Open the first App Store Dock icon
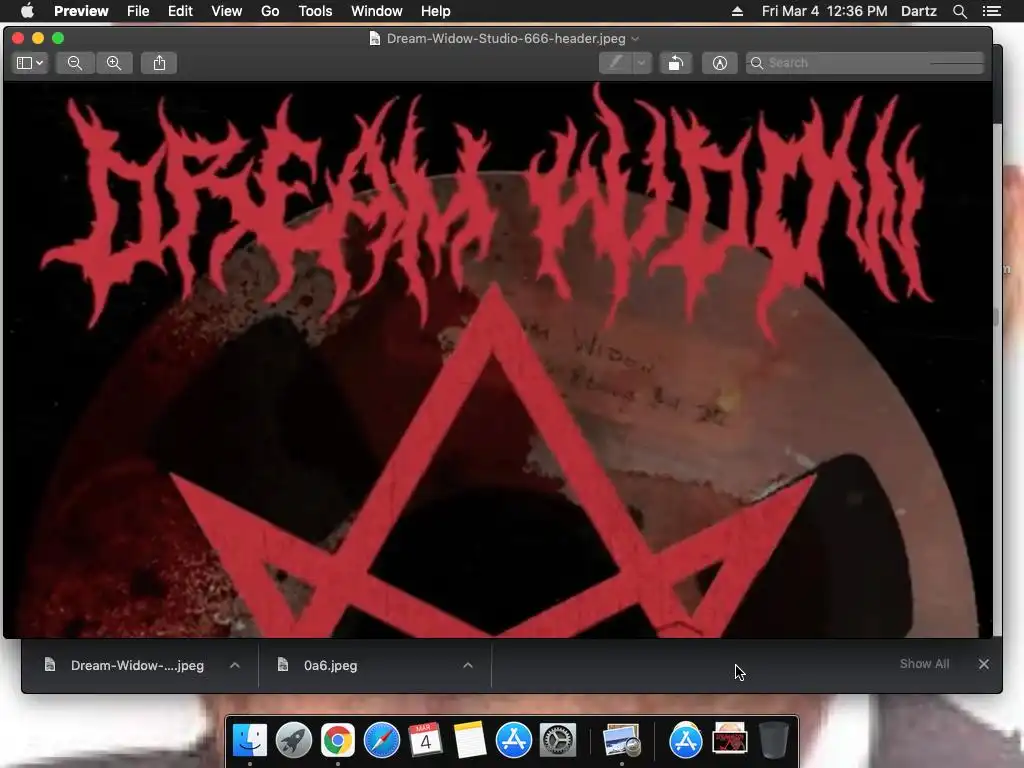The image size is (1024, 768). click(x=514, y=741)
